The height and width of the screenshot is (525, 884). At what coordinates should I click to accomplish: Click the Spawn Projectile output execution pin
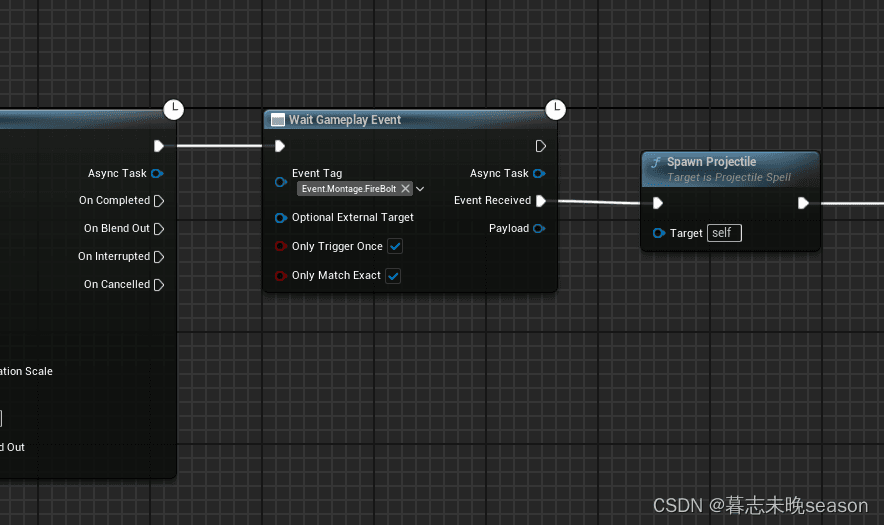(803, 203)
